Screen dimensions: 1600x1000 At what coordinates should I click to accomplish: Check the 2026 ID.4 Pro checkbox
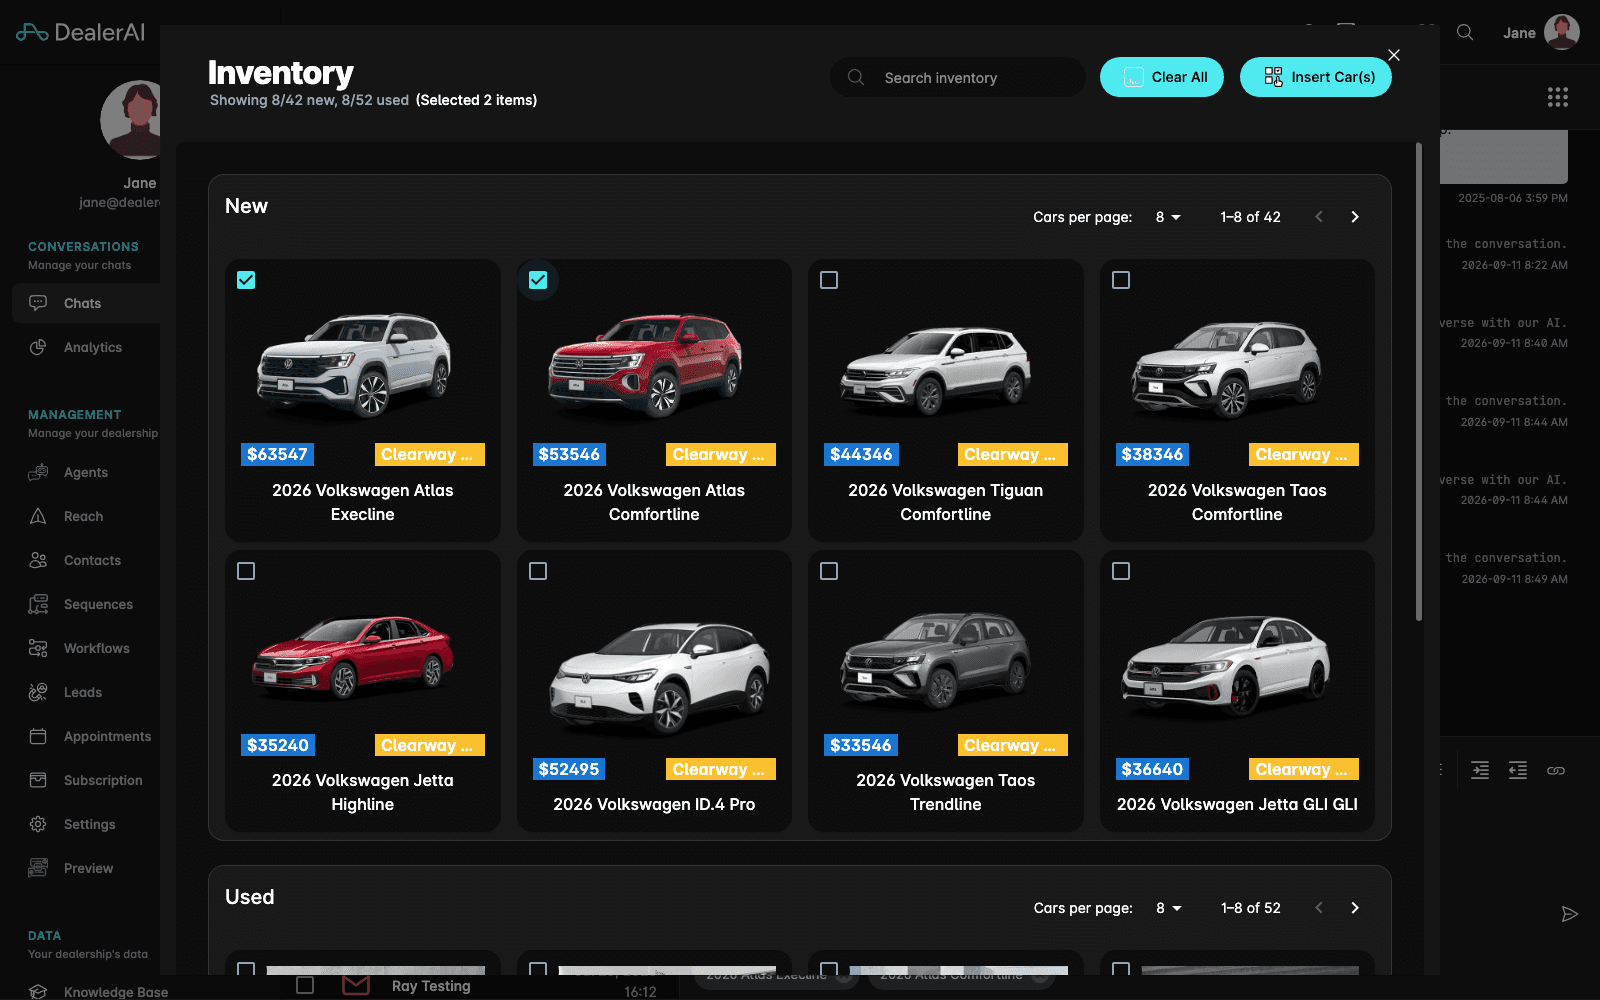(x=538, y=571)
